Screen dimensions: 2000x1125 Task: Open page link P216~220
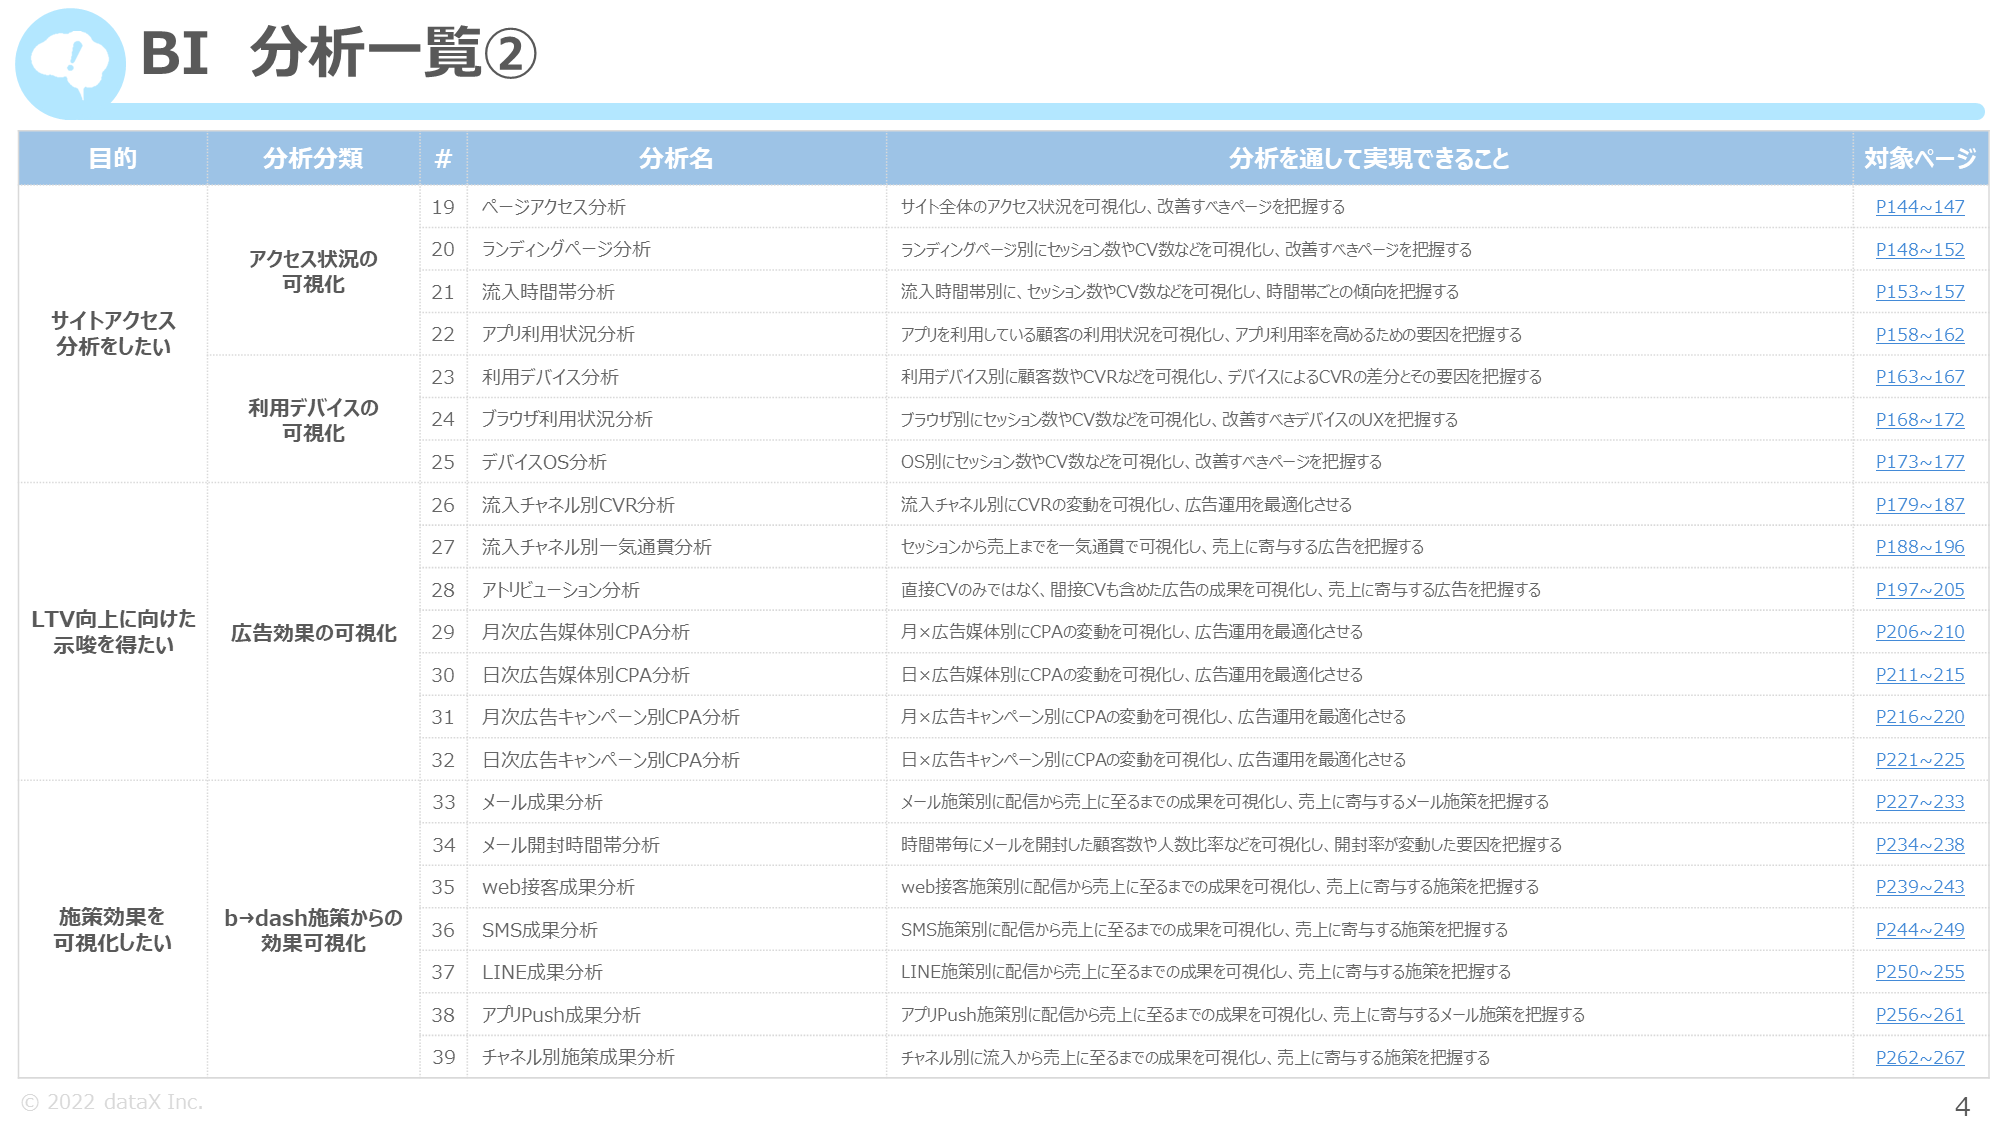point(1920,717)
